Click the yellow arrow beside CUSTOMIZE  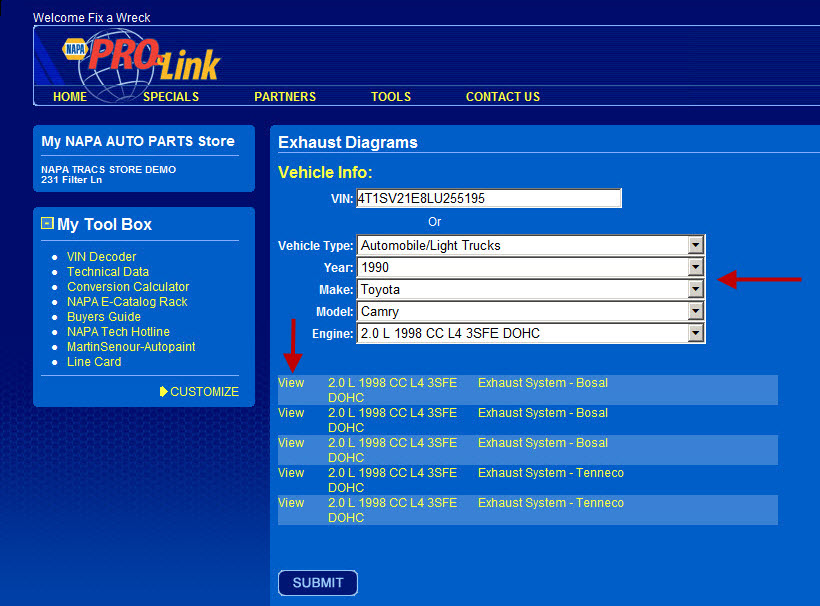coord(164,392)
